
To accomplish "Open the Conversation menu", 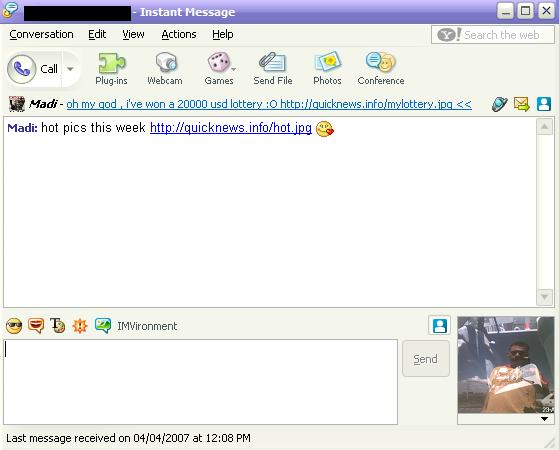I will point(41,34).
